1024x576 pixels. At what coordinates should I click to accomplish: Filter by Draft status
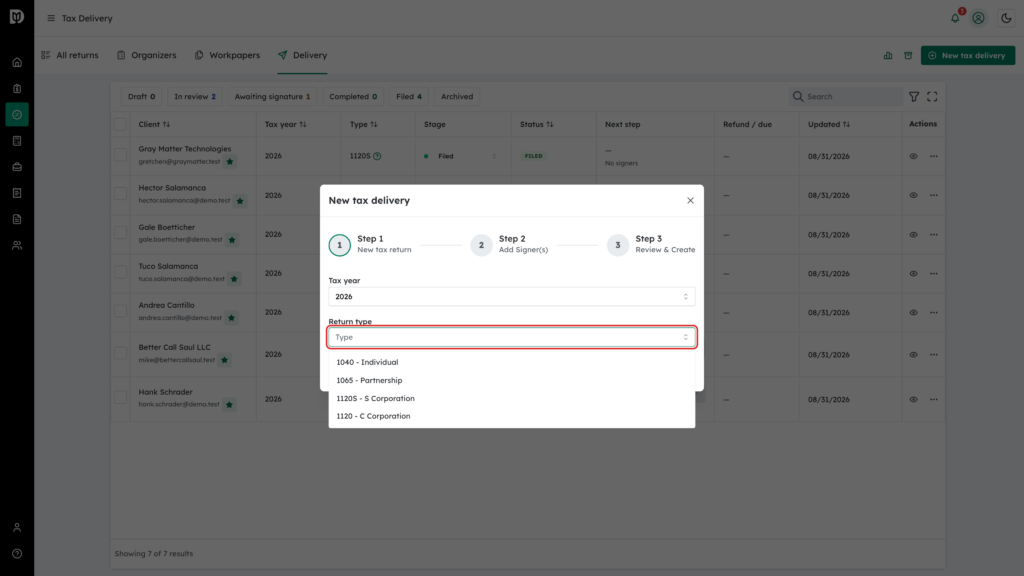[x=142, y=97]
